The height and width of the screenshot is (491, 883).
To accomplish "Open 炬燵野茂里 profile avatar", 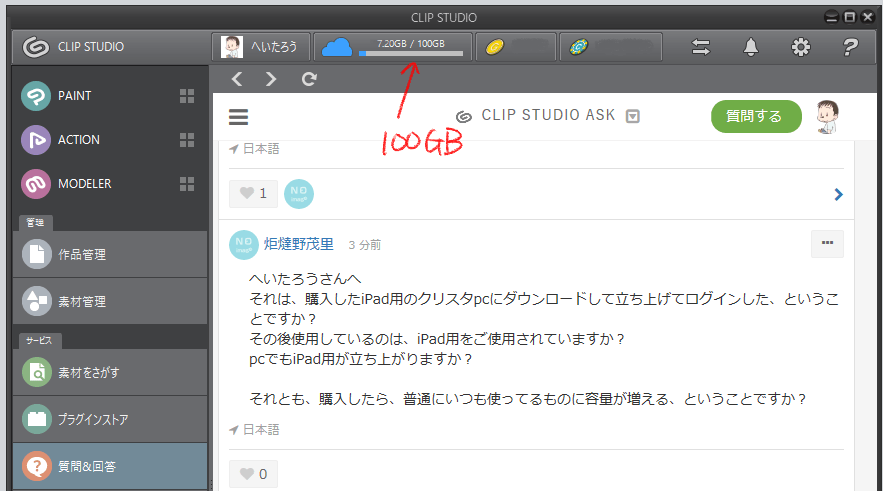I will (244, 244).
